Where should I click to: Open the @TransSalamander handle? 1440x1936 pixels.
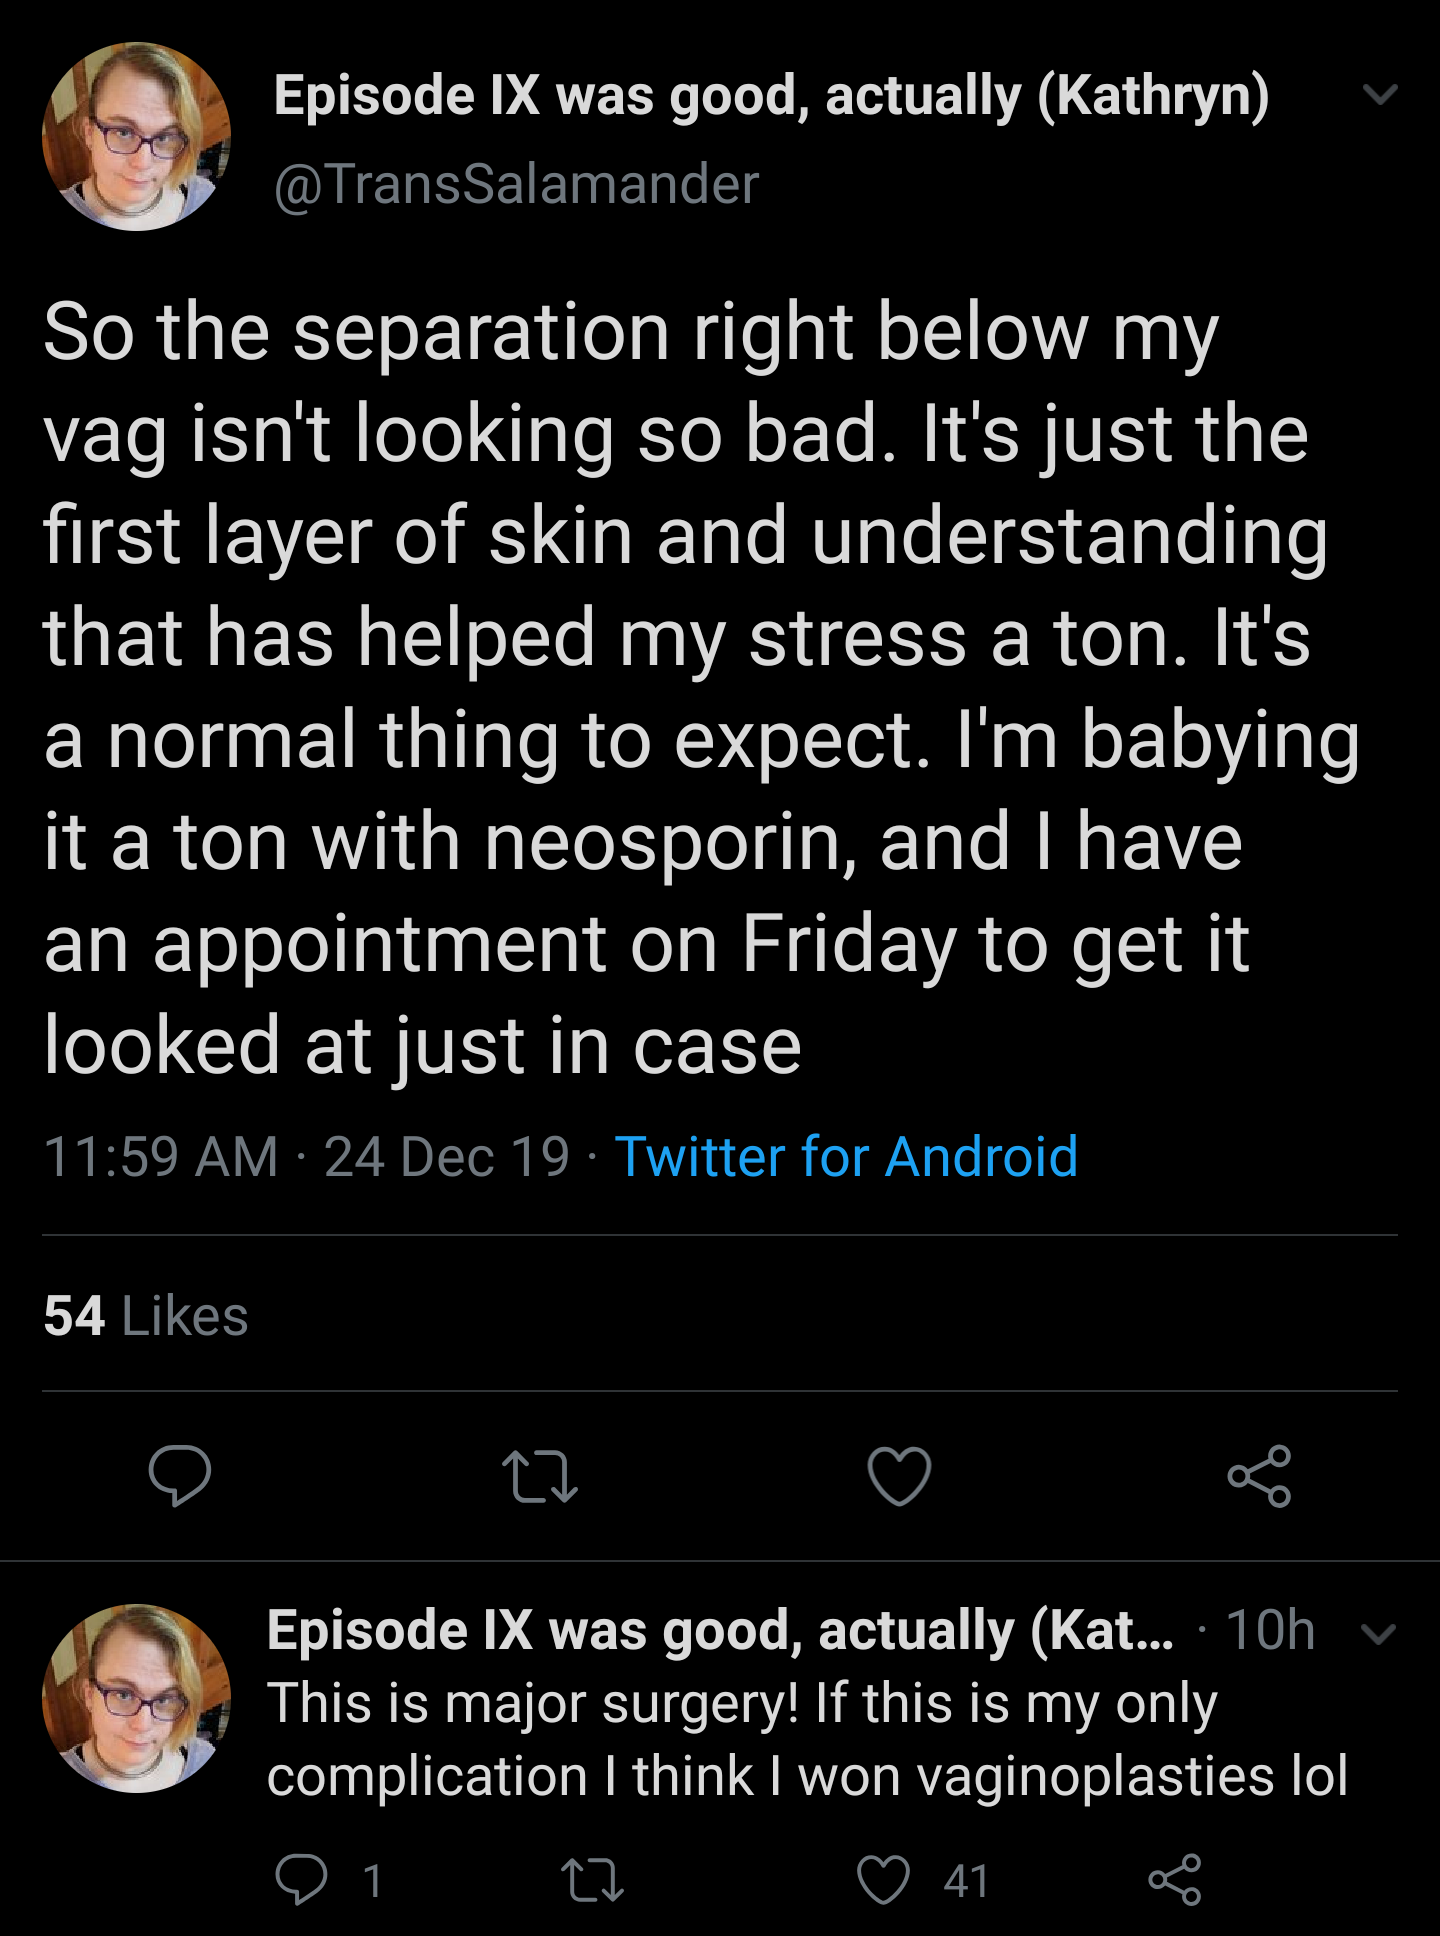pyautogui.click(x=516, y=184)
